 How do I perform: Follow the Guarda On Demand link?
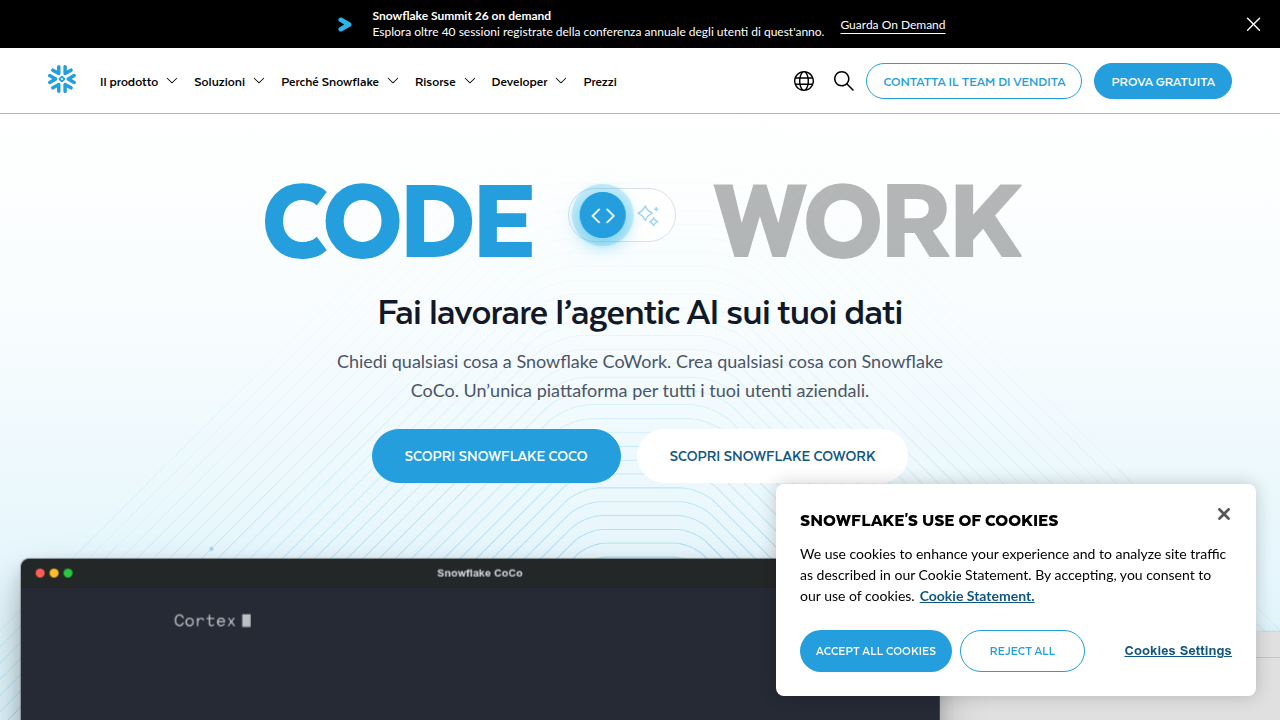[893, 25]
